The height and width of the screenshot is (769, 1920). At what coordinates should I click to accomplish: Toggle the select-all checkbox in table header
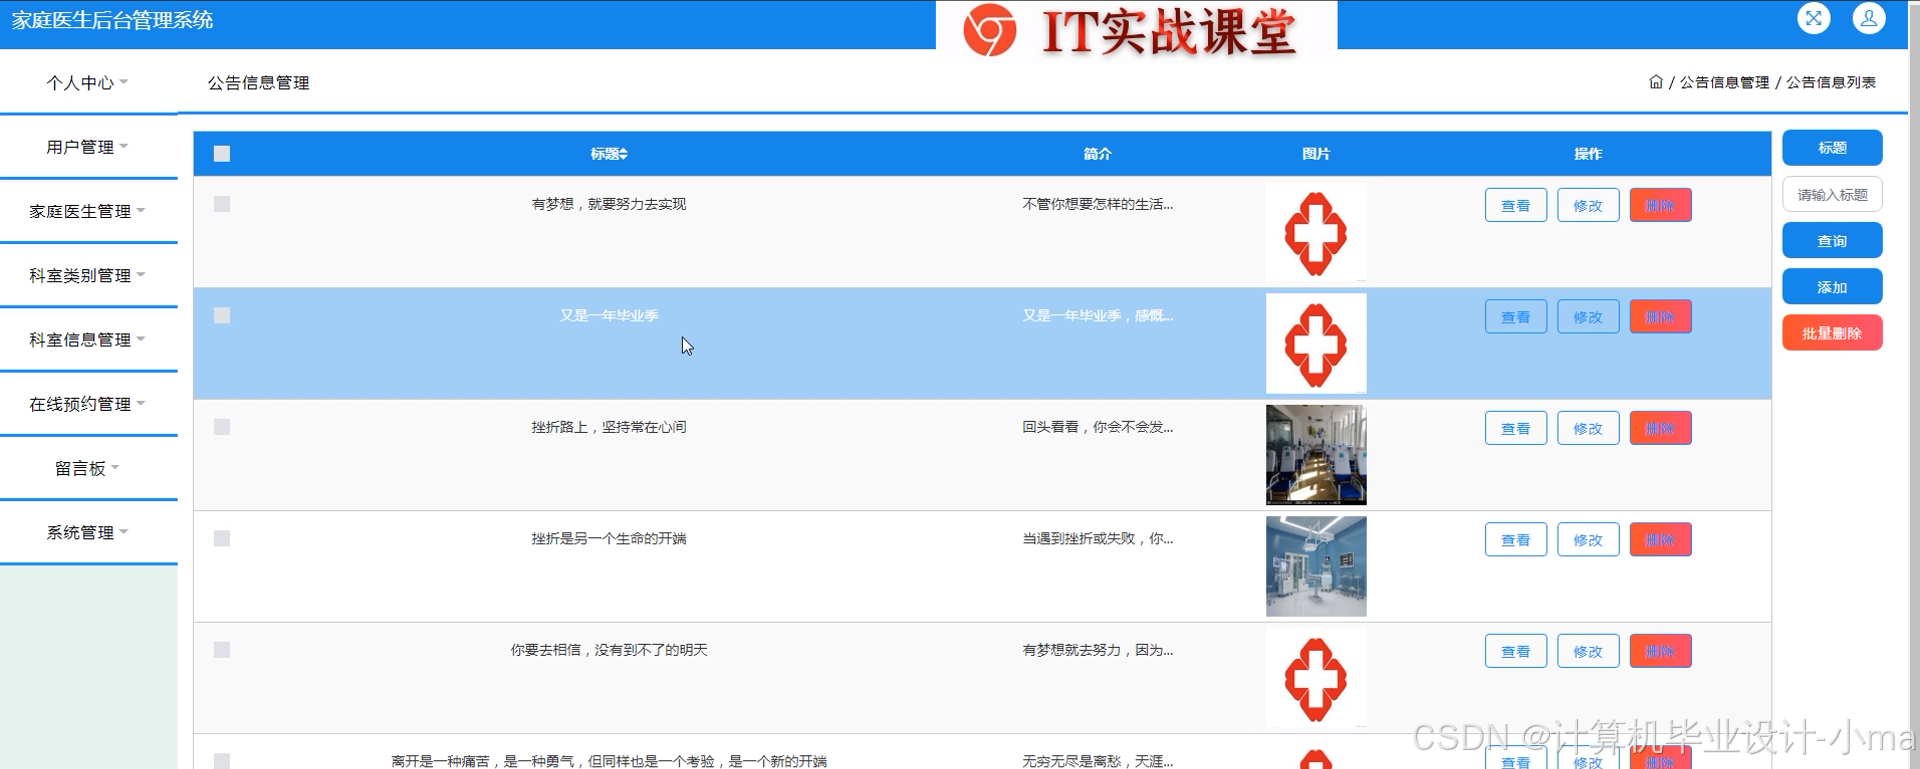click(x=222, y=154)
